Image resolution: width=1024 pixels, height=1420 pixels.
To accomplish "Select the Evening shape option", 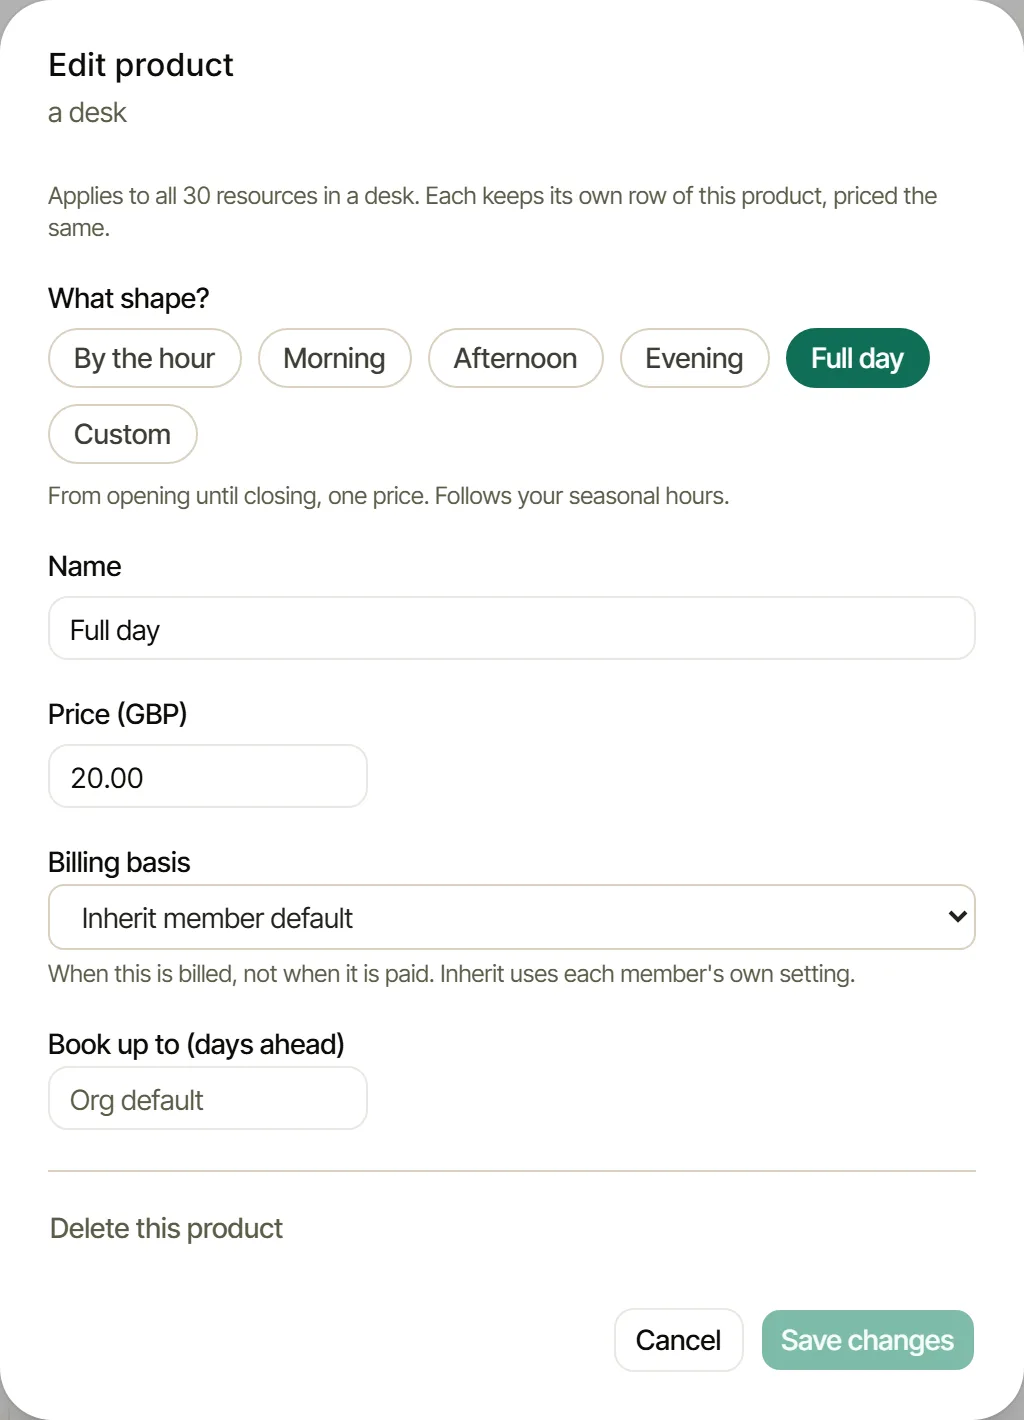I will 695,358.
